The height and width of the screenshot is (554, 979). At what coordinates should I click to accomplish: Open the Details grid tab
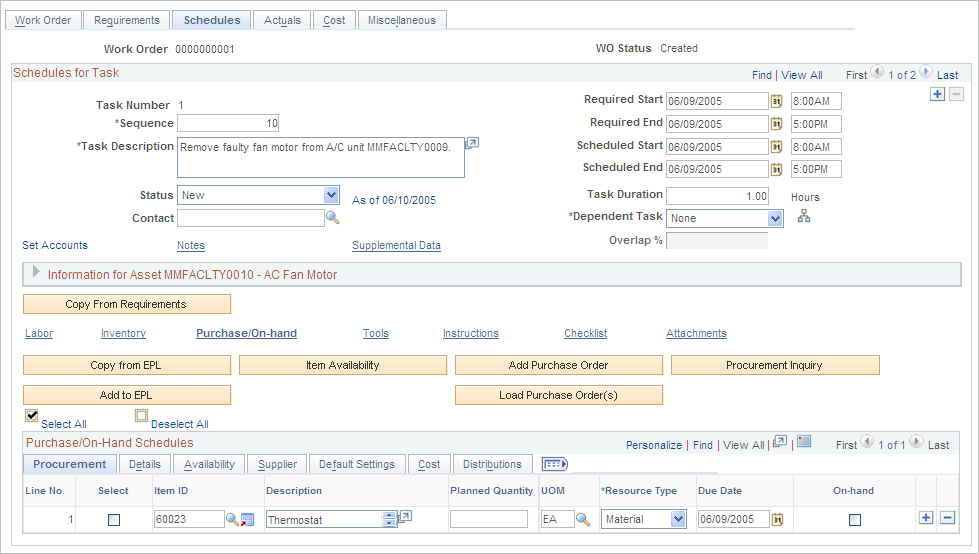tap(145, 464)
